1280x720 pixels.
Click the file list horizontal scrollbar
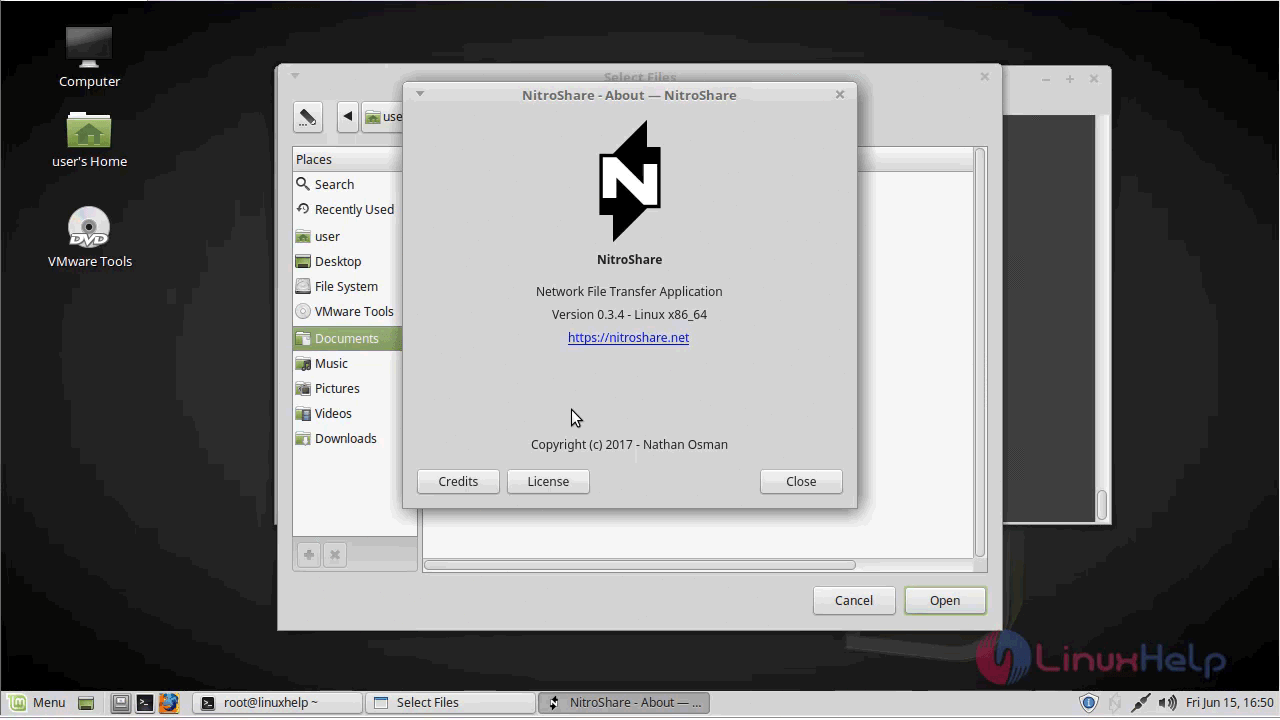(640, 565)
